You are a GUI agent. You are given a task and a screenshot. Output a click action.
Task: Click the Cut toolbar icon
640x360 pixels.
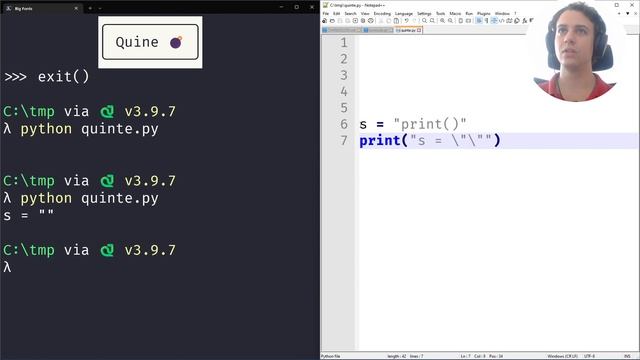[381, 21]
